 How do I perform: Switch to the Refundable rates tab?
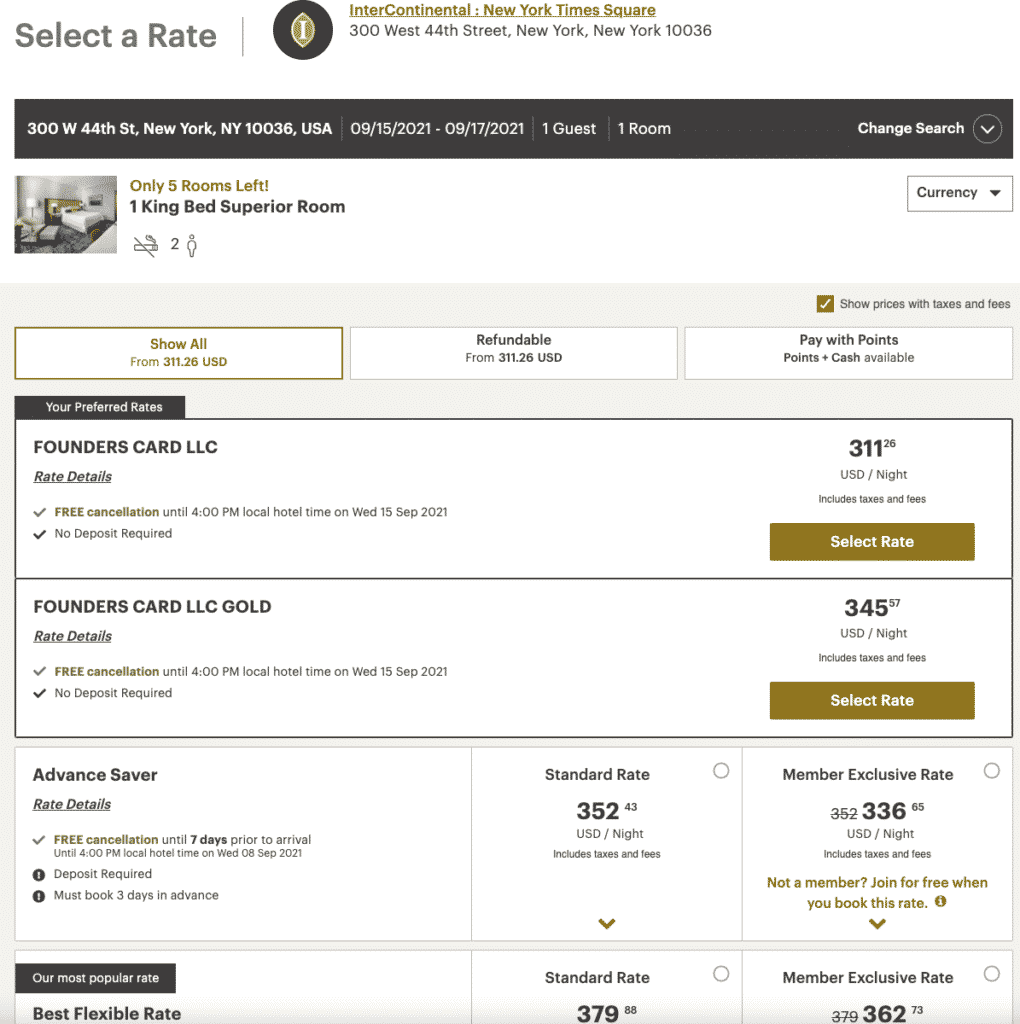[x=514, y=348]
